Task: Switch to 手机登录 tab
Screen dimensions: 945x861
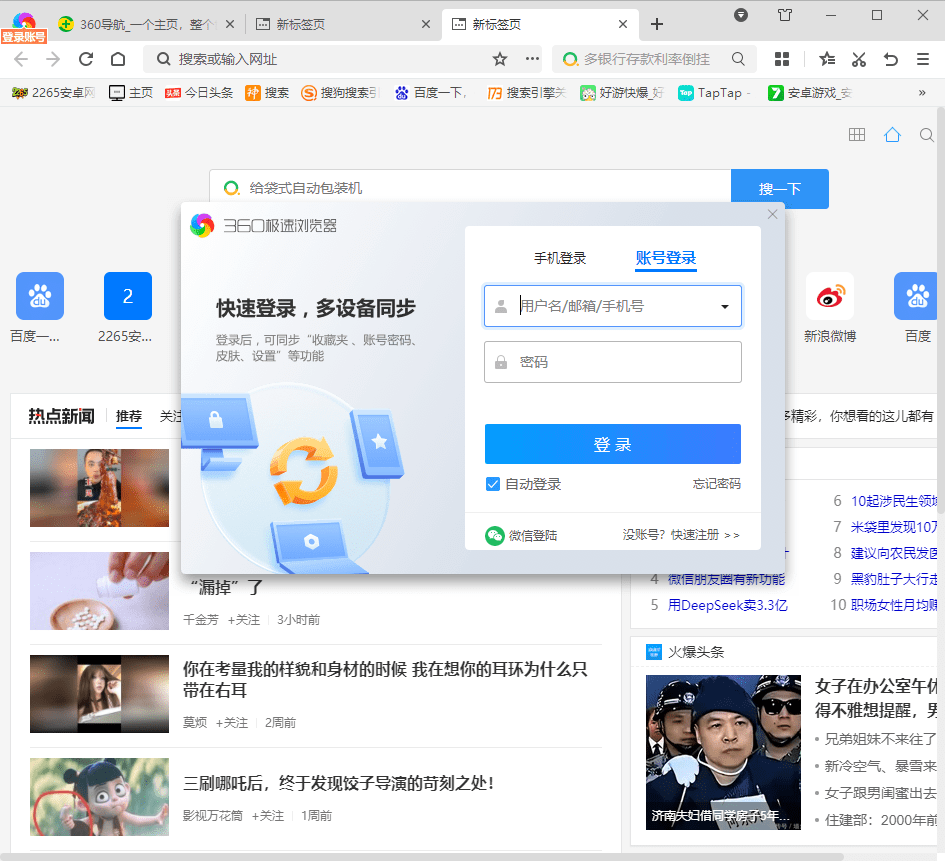Action: [x=560, y=256]
